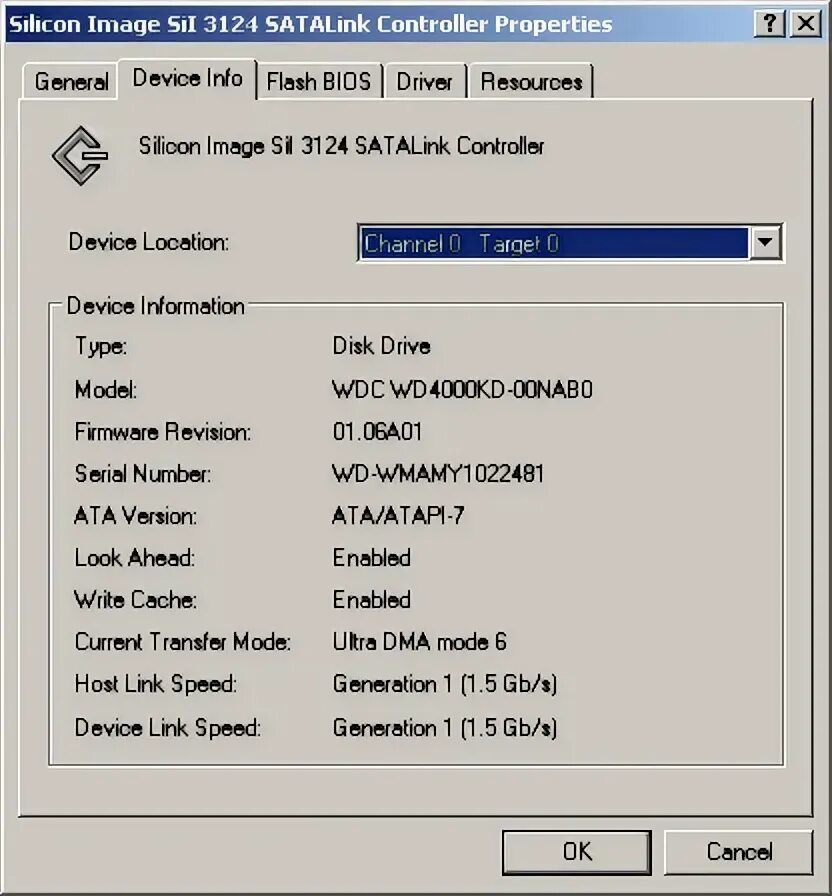Click the Silicon Image controller logo icon
Image resolution: width=832 pixels, height=896 pixels.
[80, 155]
